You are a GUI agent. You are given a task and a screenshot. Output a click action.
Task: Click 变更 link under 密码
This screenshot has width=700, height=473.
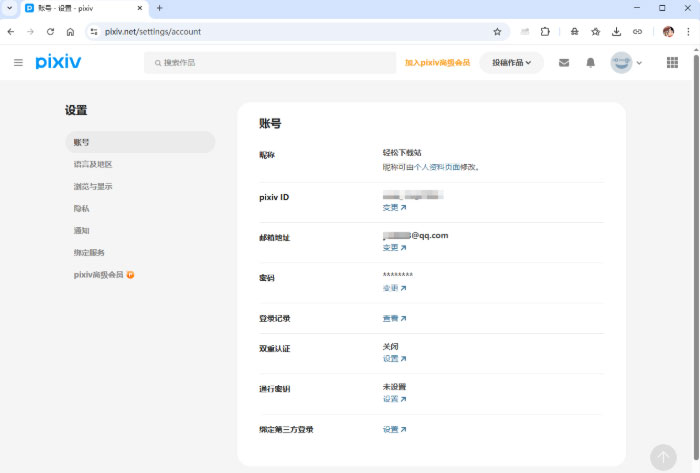394,288
